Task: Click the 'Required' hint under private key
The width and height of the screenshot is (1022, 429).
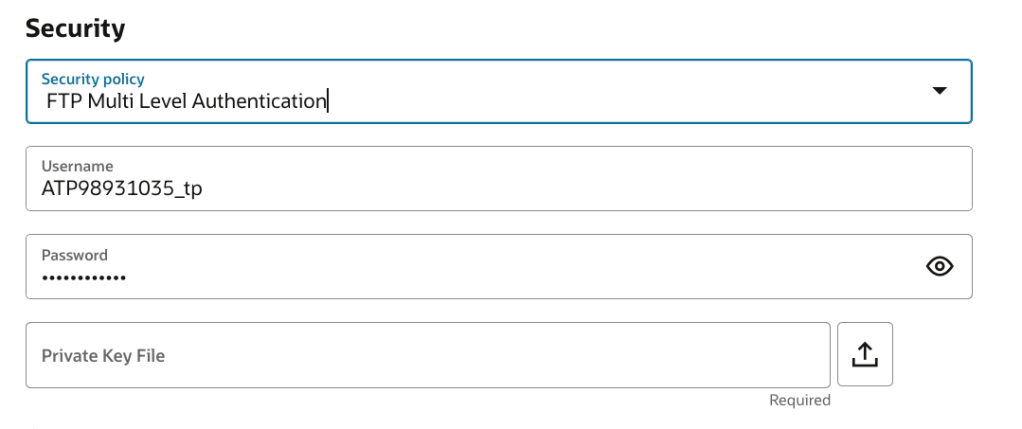Action: [799, 400]
